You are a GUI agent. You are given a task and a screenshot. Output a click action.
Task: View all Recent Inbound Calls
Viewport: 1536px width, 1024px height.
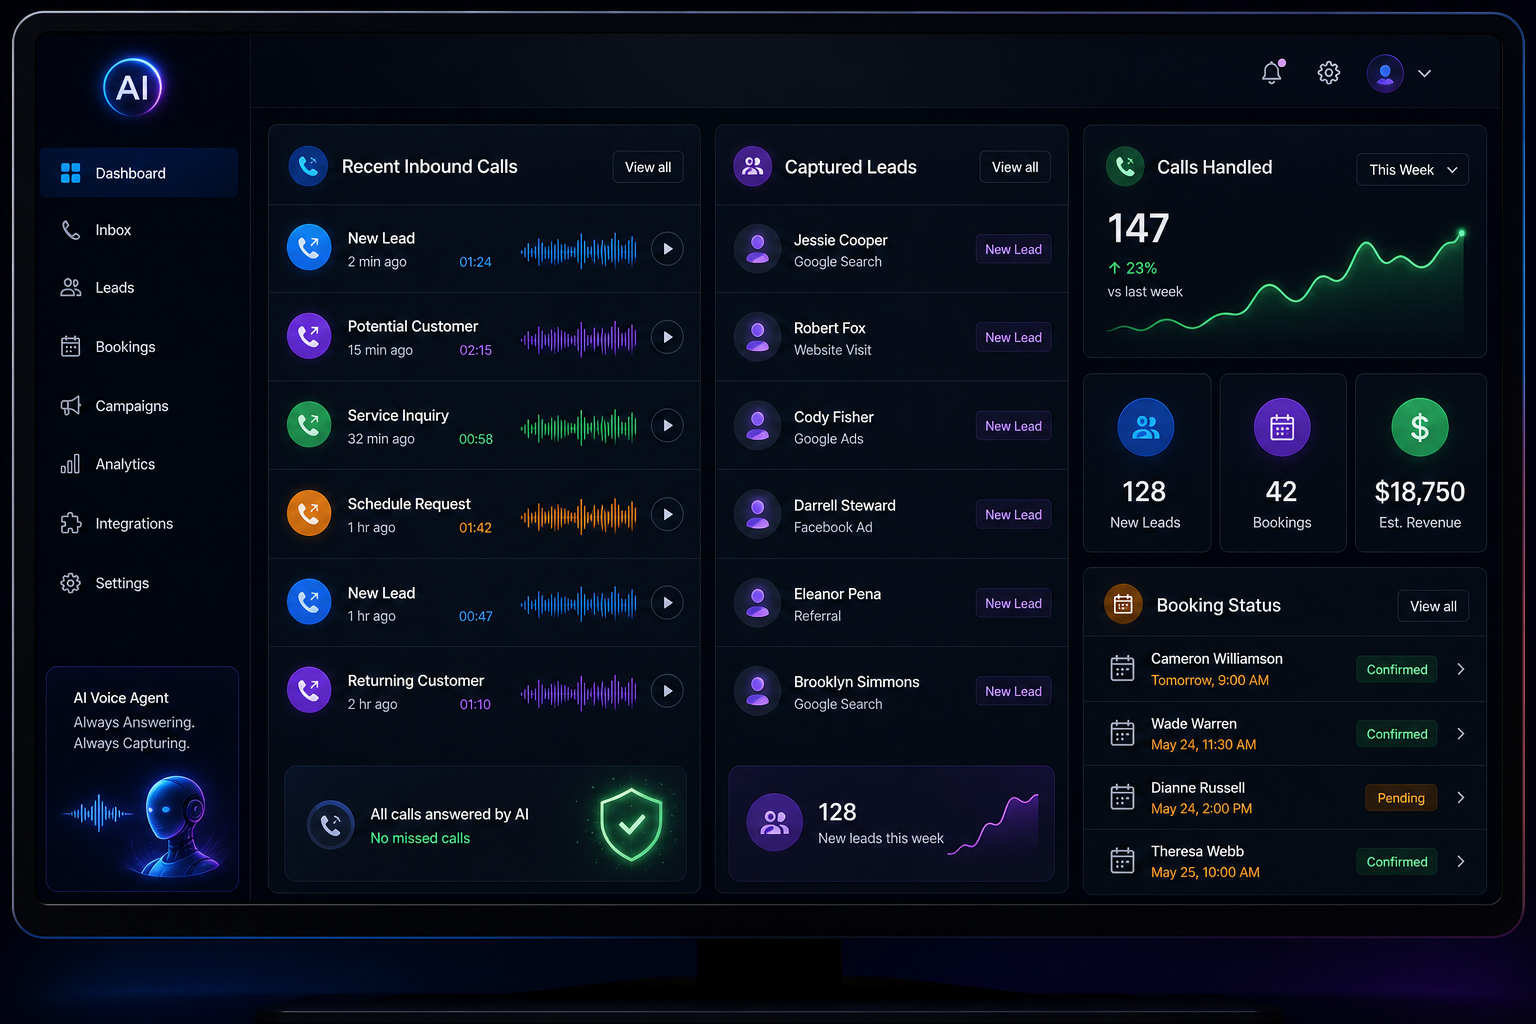648,167
